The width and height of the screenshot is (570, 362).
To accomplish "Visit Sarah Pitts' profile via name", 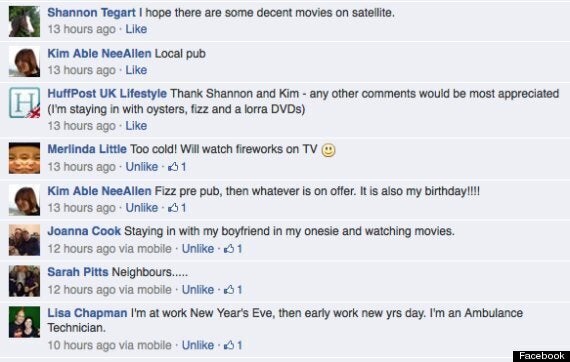I will point(78,272).
